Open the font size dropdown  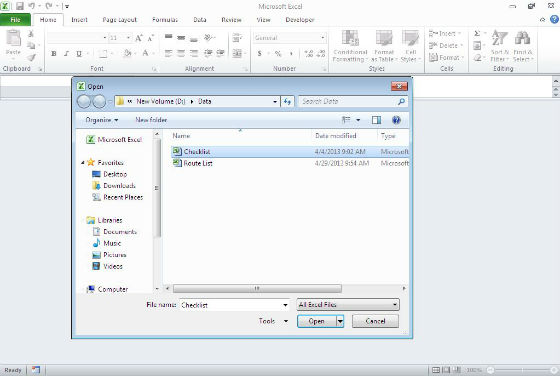[128, 37]
